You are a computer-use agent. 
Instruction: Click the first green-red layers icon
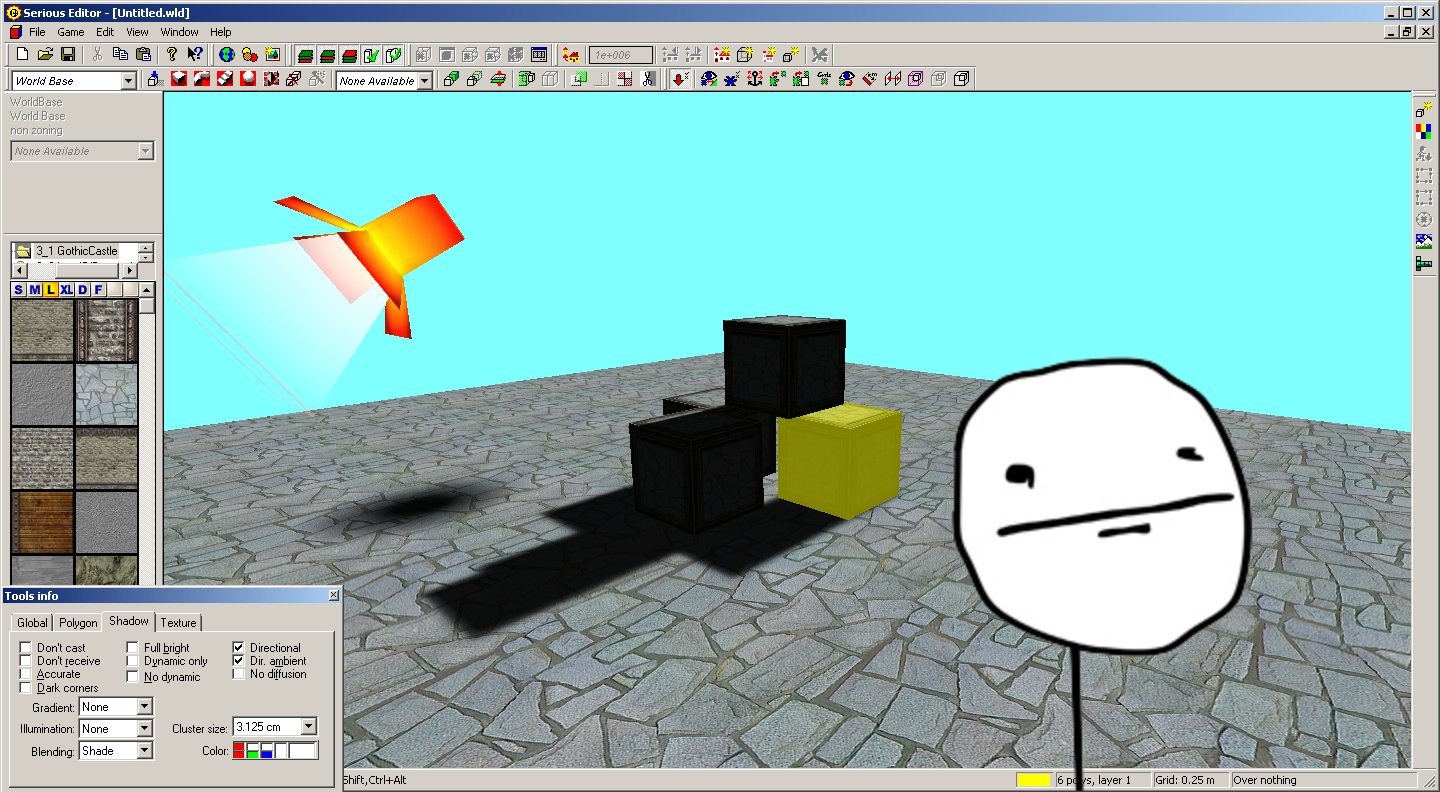tap(304, 54)
